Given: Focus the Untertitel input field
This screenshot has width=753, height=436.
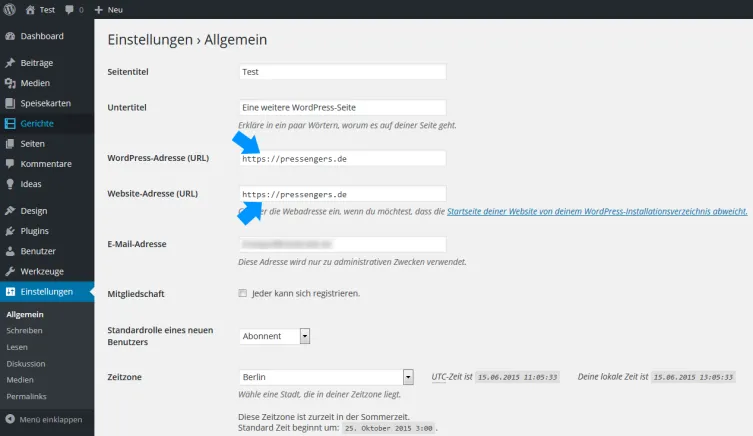Looking at the screenshot, I should [342, 107].
